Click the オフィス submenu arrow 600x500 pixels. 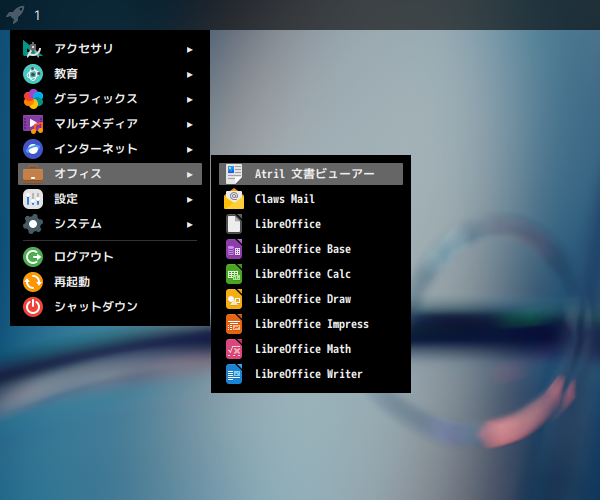tap(189, 175)
